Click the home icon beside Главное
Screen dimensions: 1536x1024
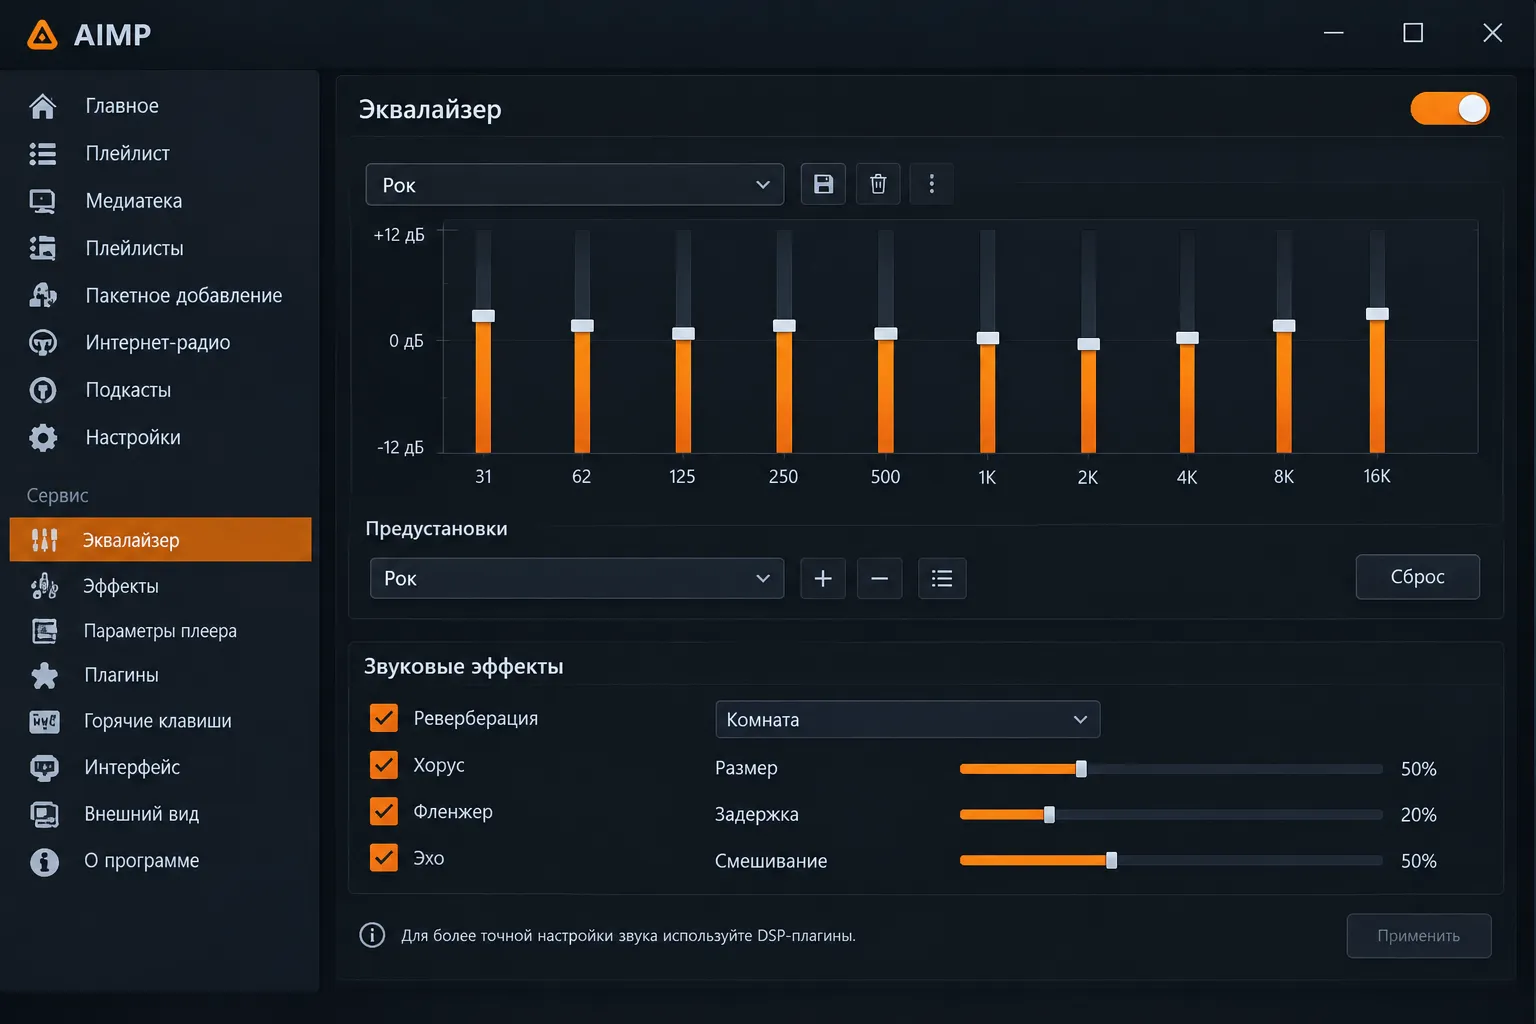tap(43, 106)
